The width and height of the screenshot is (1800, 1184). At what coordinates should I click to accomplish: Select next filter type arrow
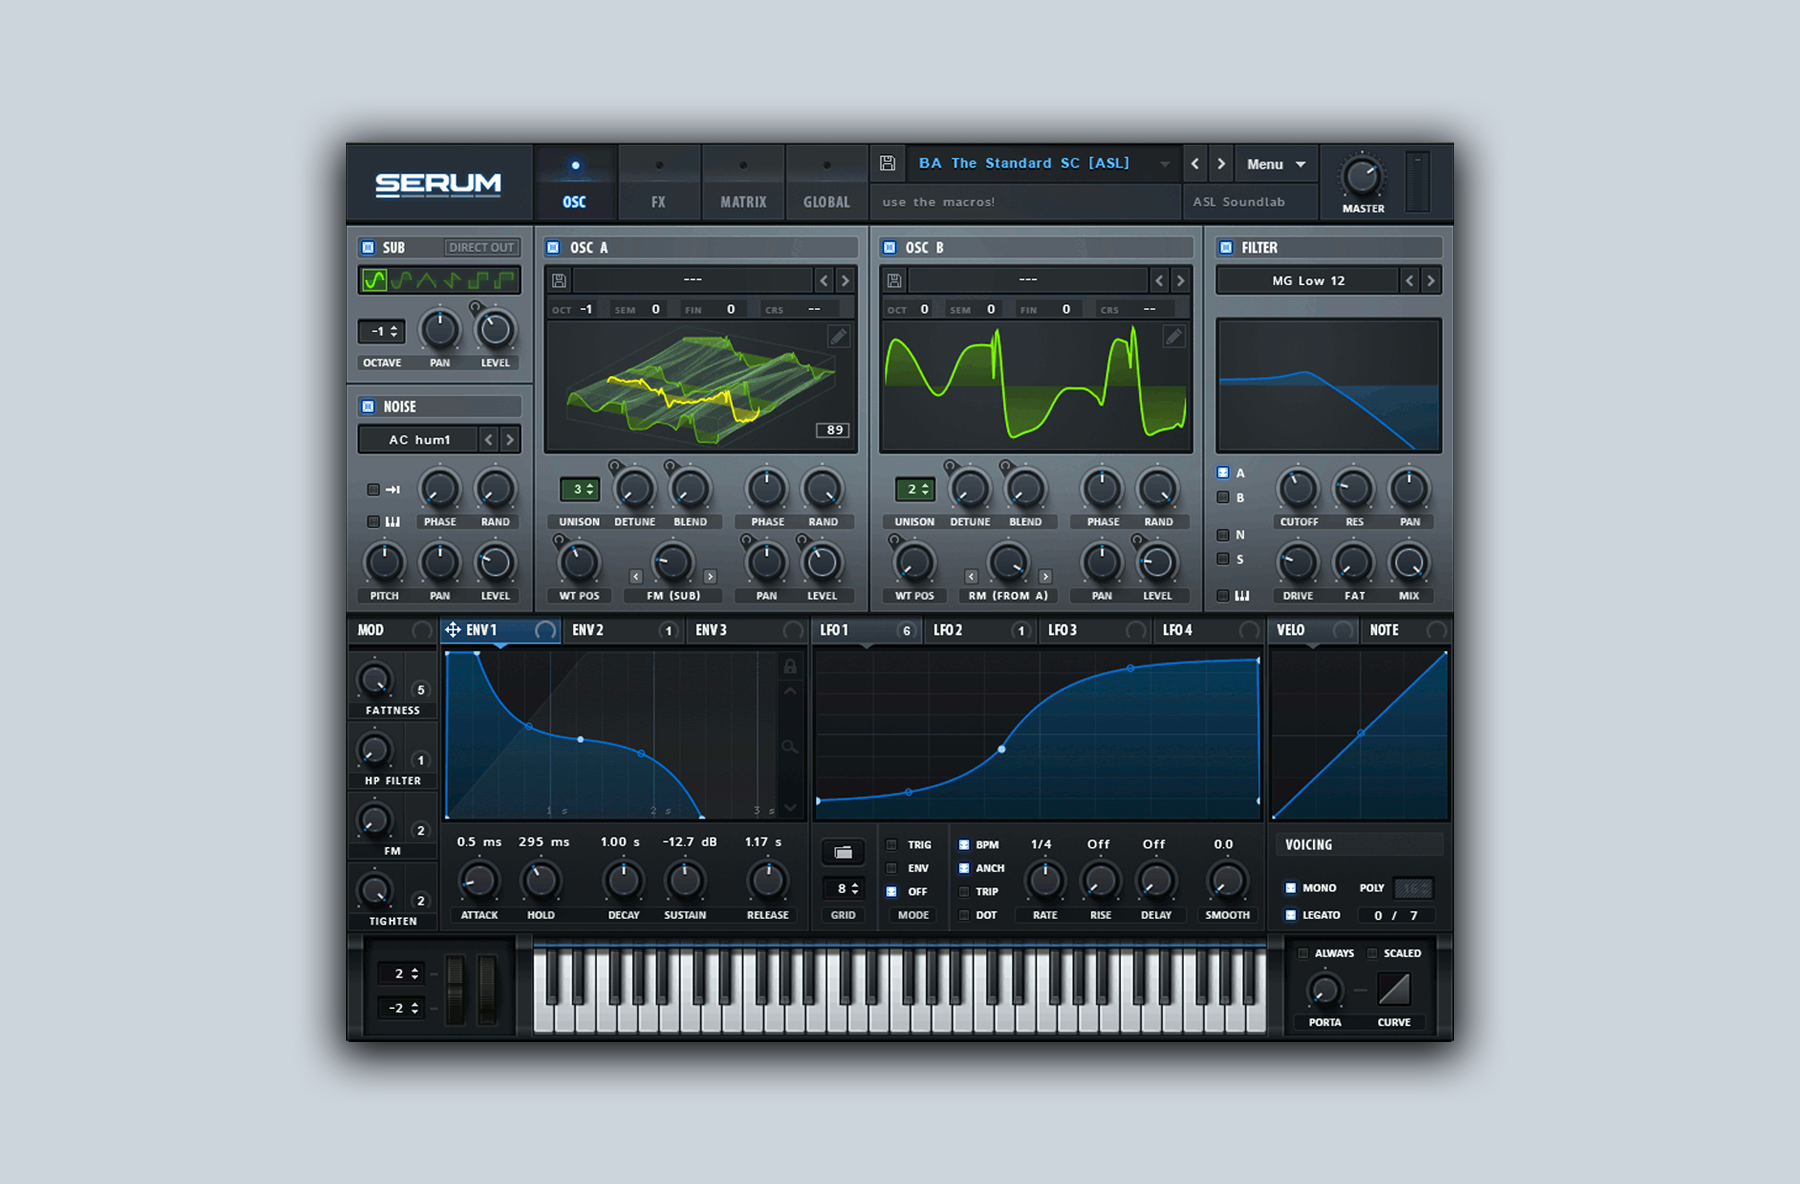[1431, 281]
